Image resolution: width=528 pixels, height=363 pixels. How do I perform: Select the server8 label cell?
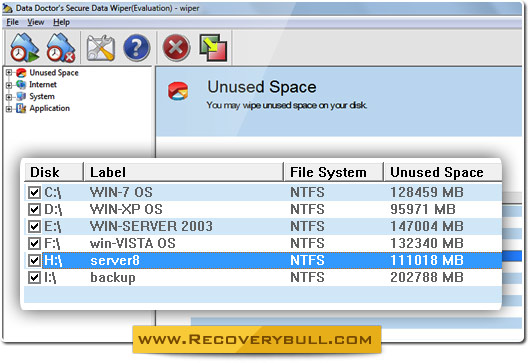coord(115,261)
